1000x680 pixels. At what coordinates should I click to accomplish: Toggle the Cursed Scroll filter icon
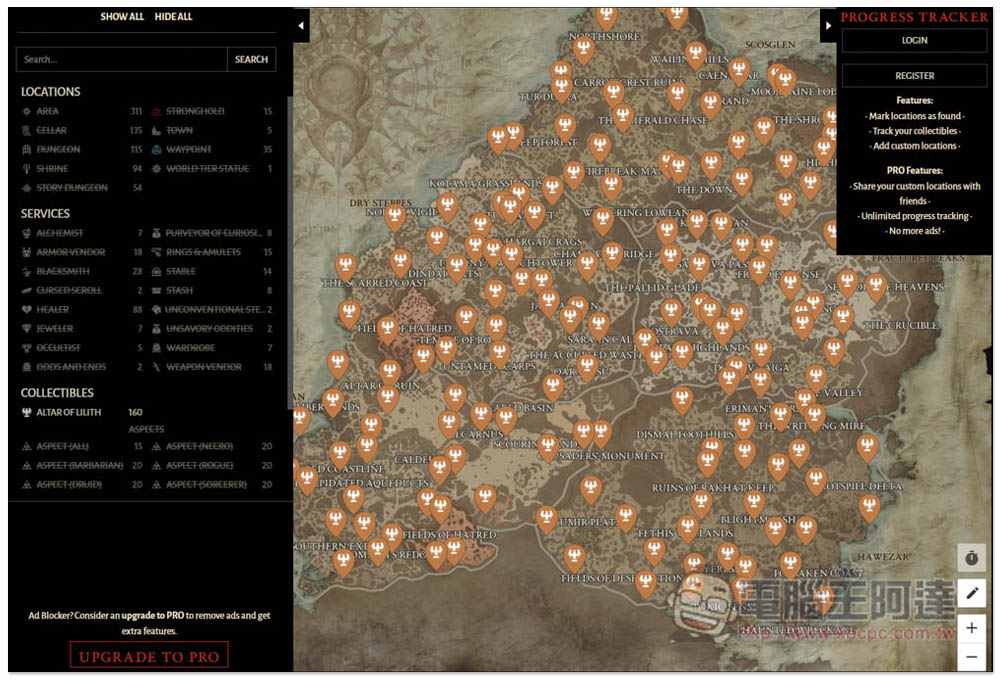click(26, 290)
